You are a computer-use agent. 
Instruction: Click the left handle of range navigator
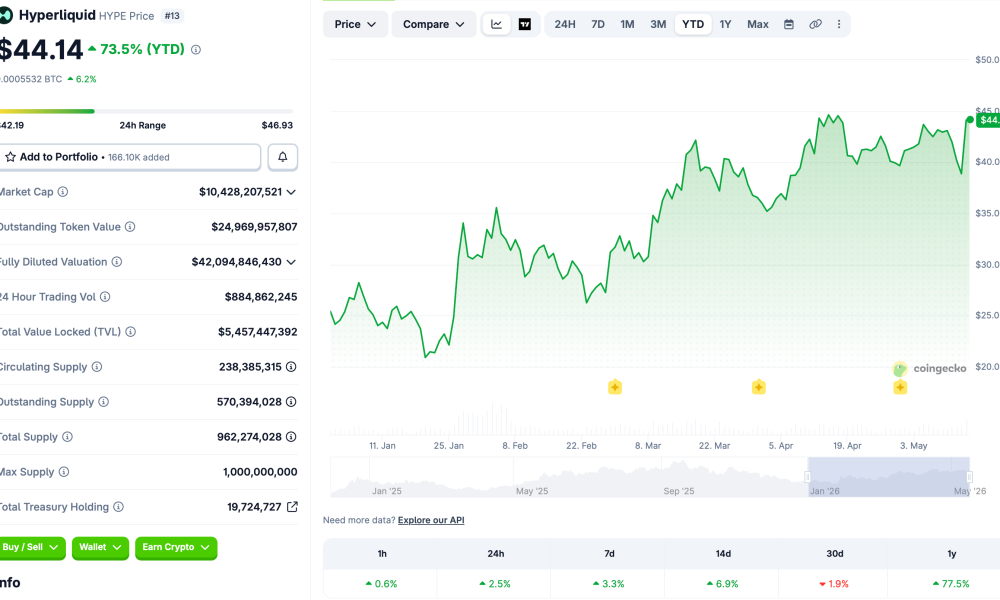click(x=807, y=477)
